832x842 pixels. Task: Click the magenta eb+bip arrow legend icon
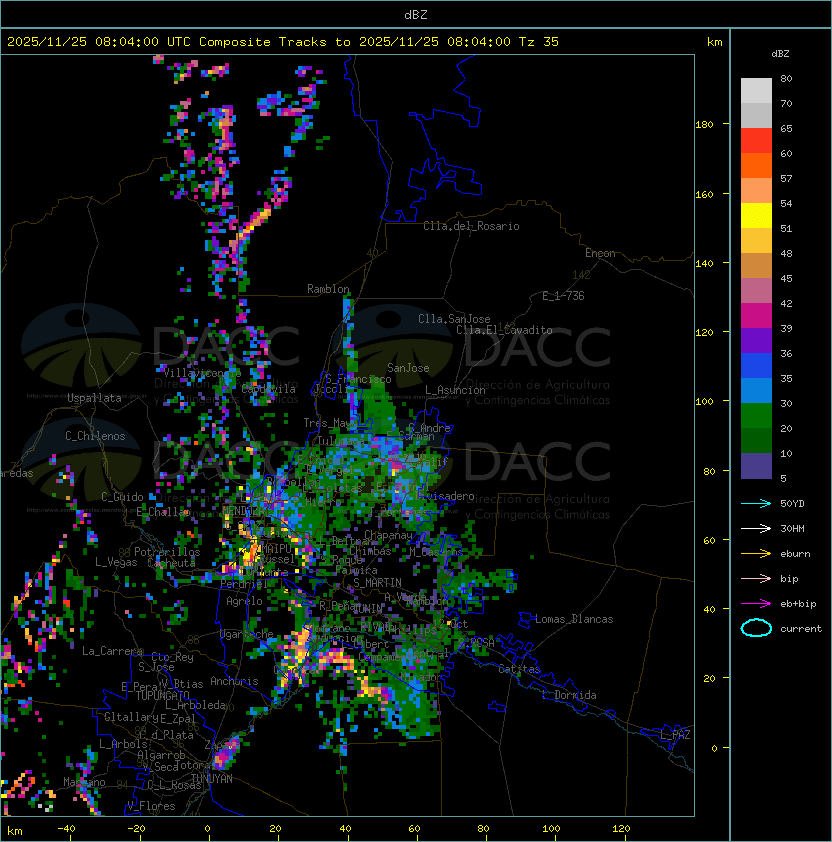756,604
